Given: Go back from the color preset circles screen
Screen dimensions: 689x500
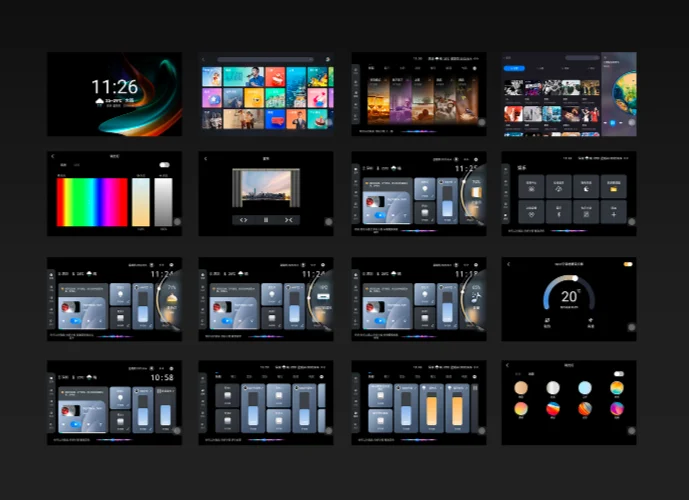Looking at the screenshot, I should coord(507,365).
